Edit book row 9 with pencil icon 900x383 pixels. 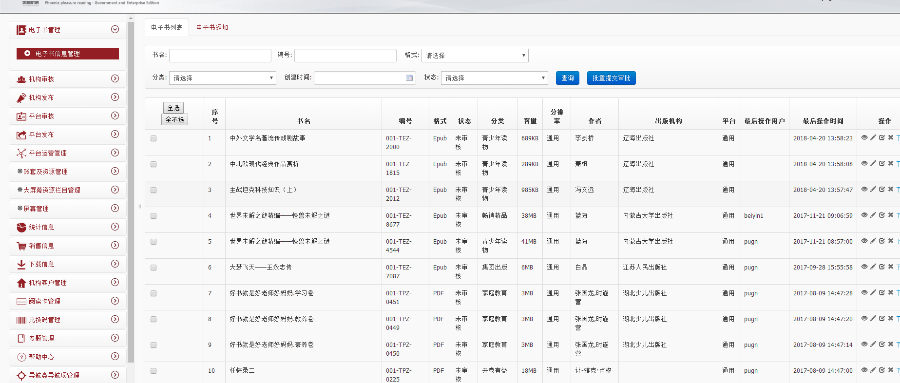[x=873, y=345]
